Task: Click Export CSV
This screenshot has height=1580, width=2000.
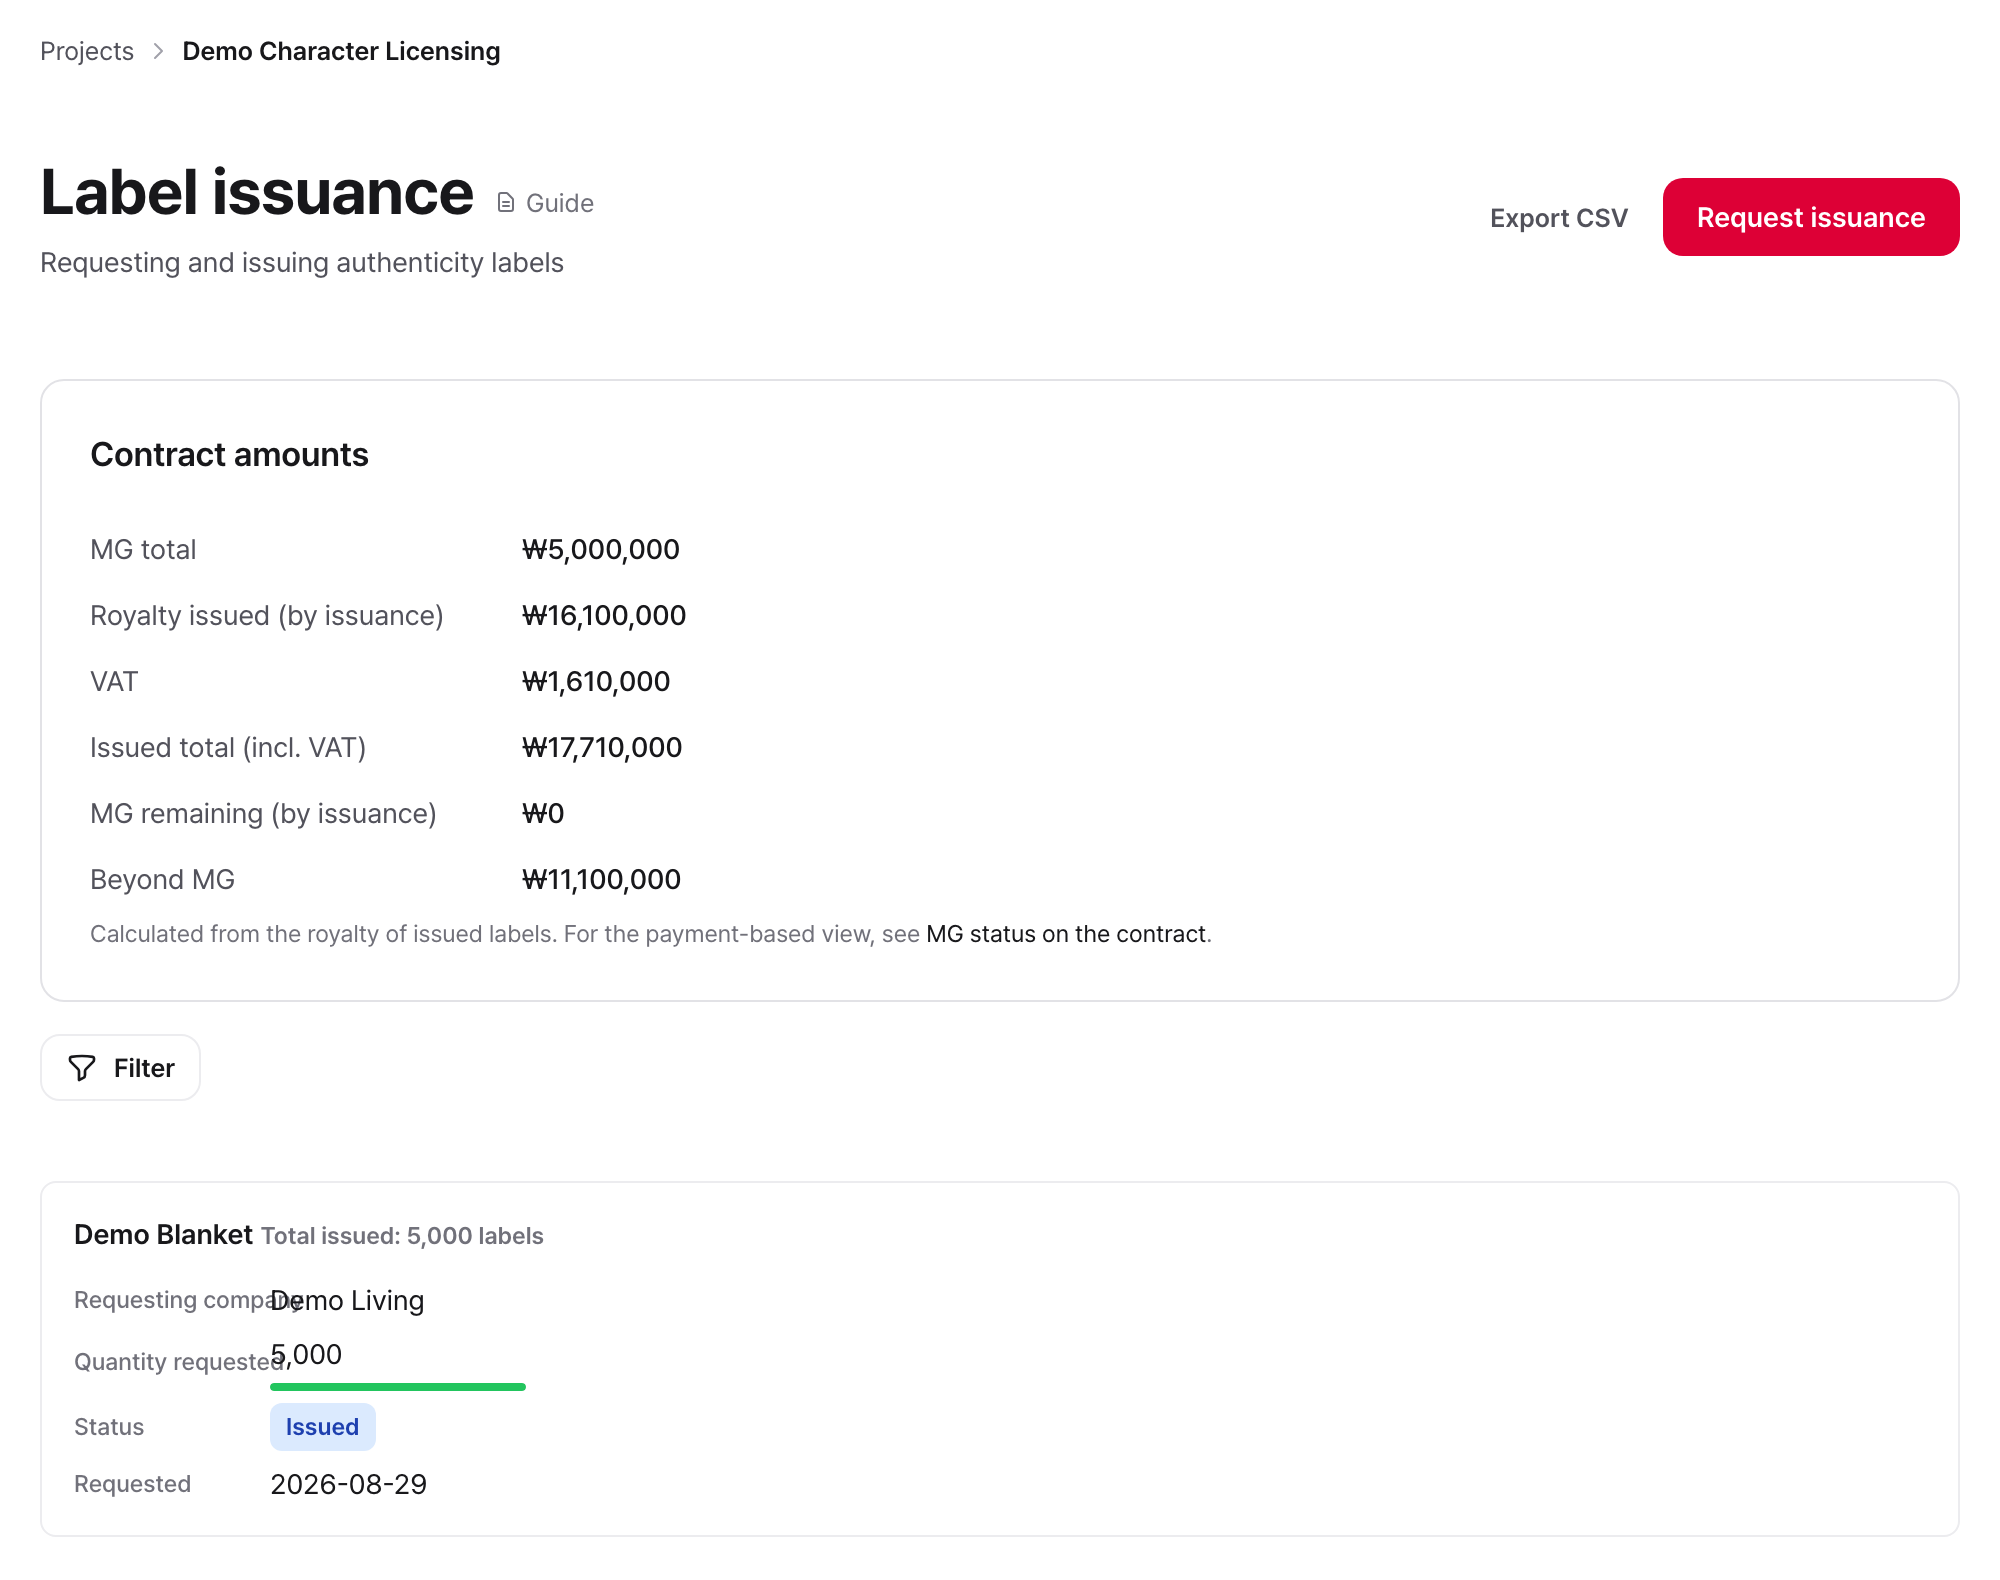Action: click(x=1559, y=218)
